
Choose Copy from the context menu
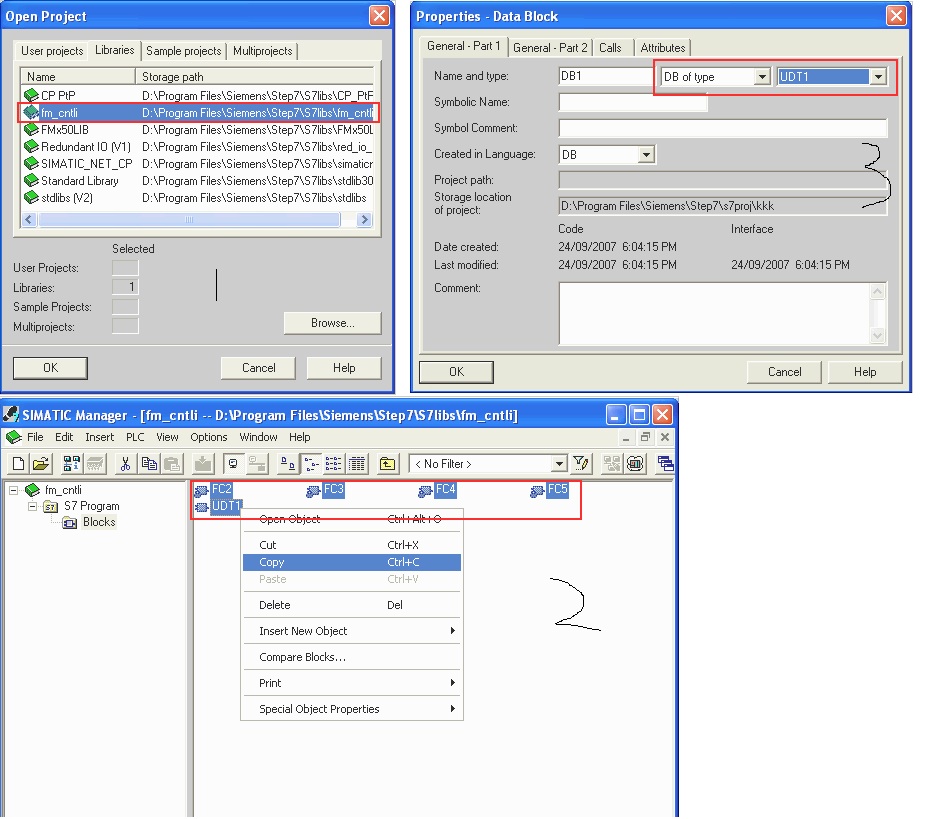[352, 562]
